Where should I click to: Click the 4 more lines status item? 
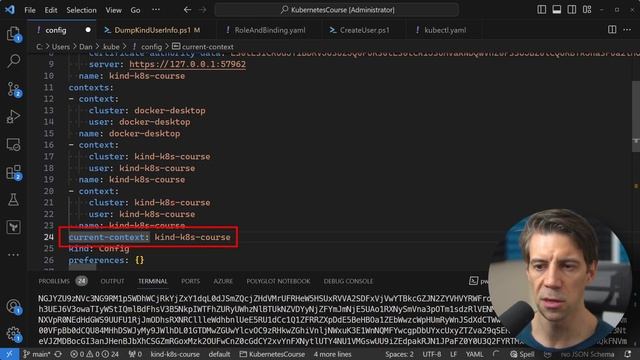[x=332, y=354]
